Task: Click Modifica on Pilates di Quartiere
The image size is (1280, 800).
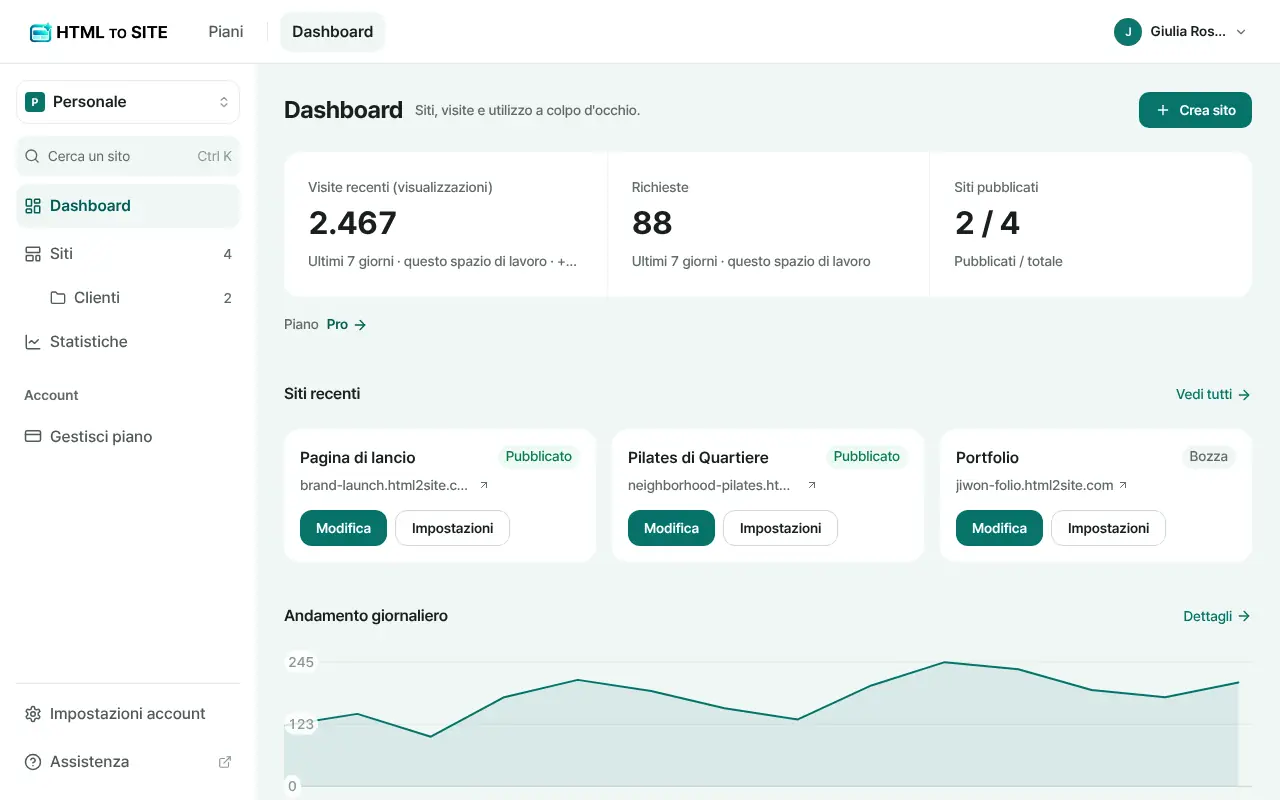Action: 671,528
